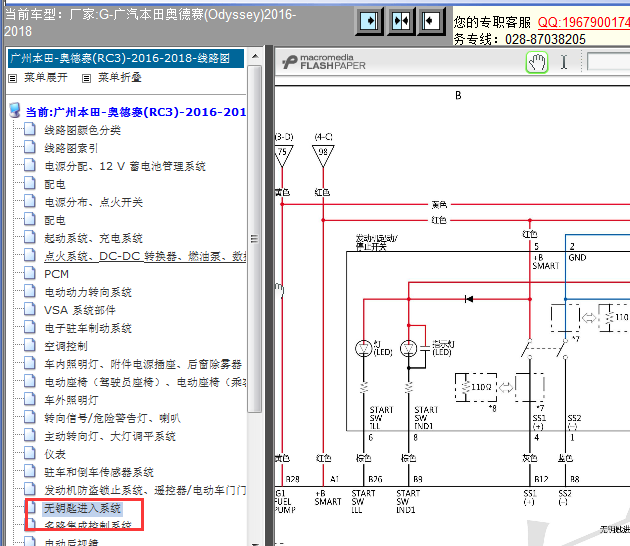Open 起动系统、充电系统 diagram
This screenshot has height=546, width=630.
pyautogui.click(x=94, y=238)
